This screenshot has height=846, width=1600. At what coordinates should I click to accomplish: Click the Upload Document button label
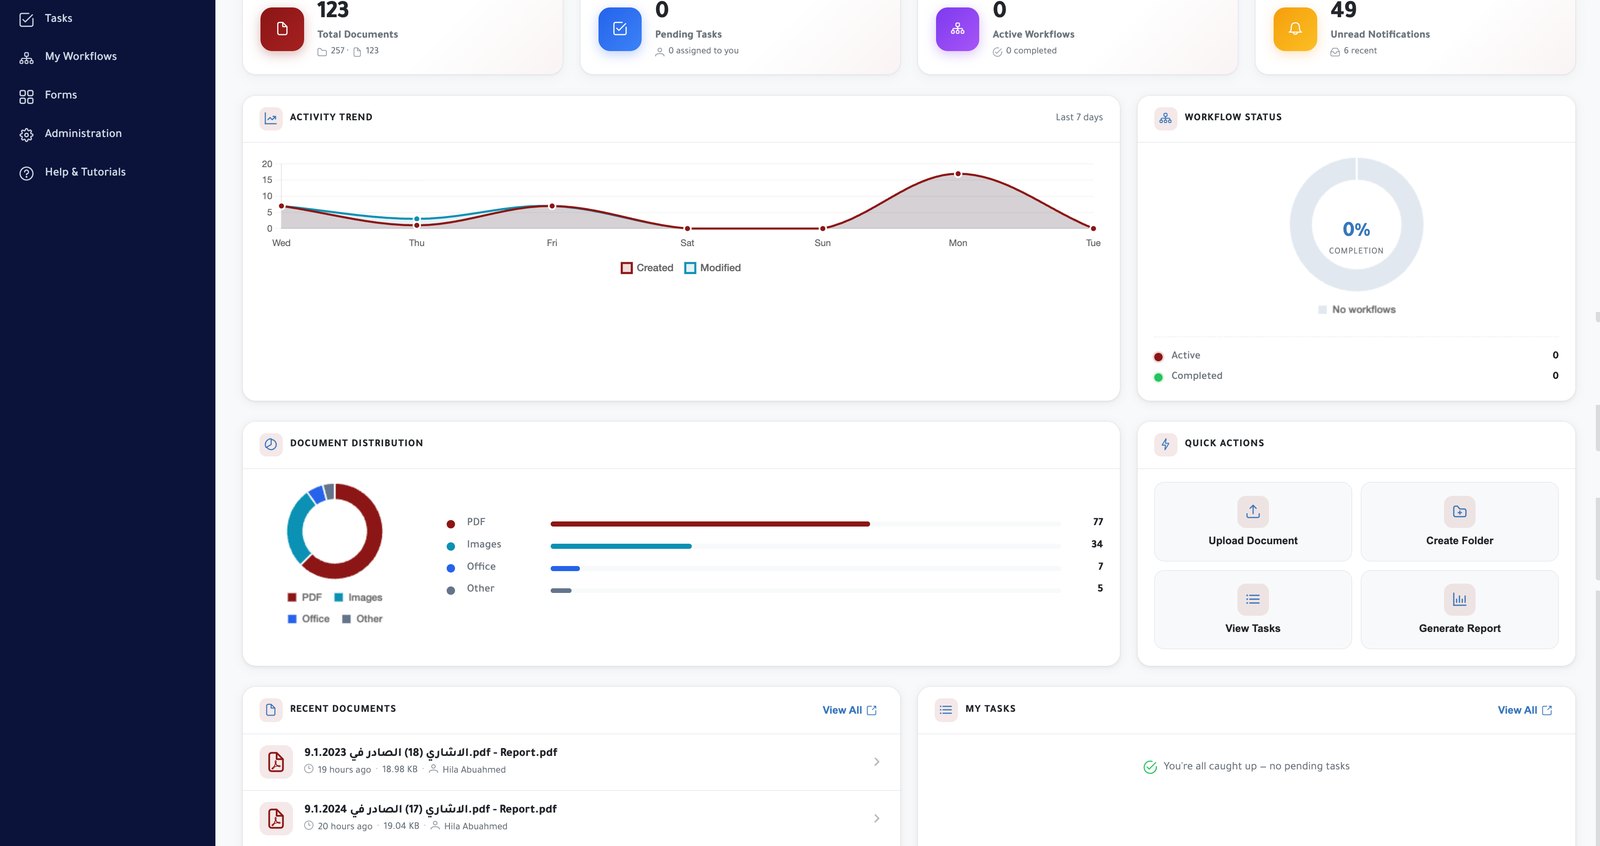pos(1253,541)
